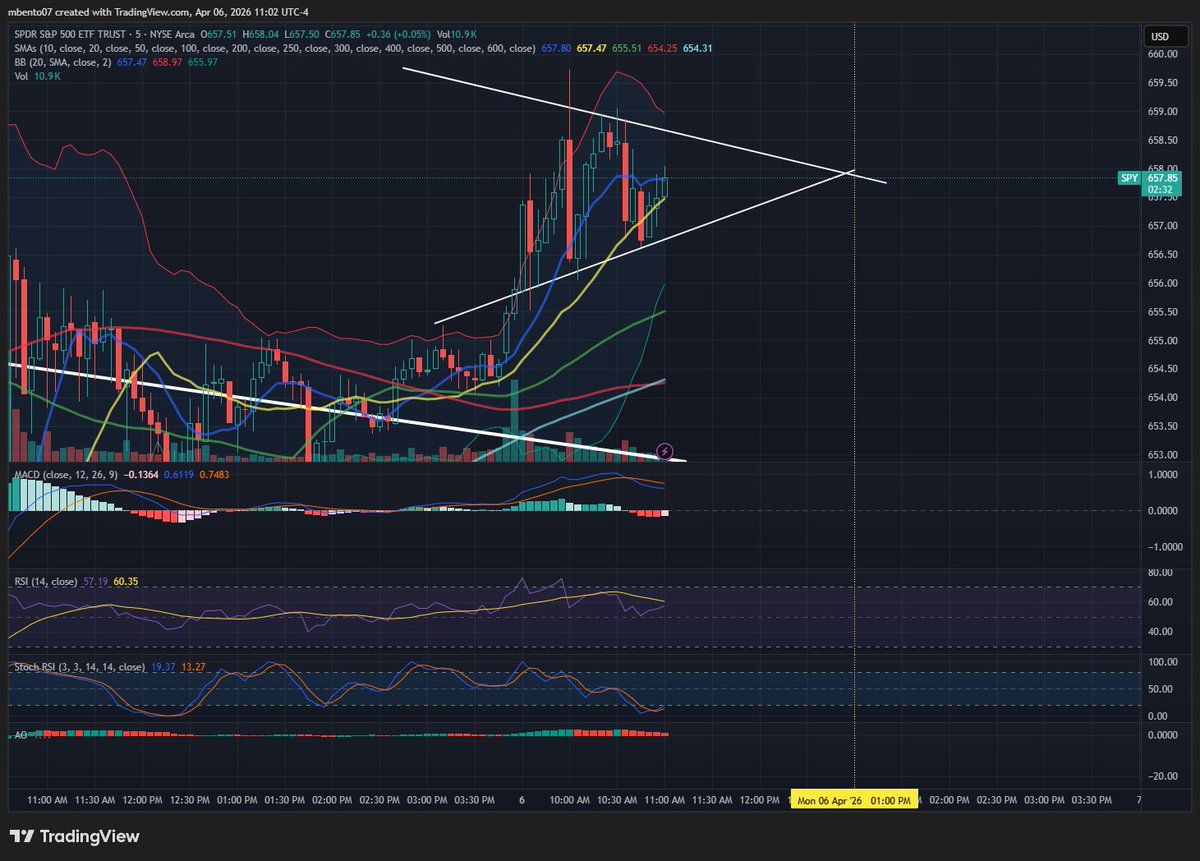This screenshot has width=1200, height=861.
Task: Click the MACD signal value 0.7483
Action: tap(215, 474)
